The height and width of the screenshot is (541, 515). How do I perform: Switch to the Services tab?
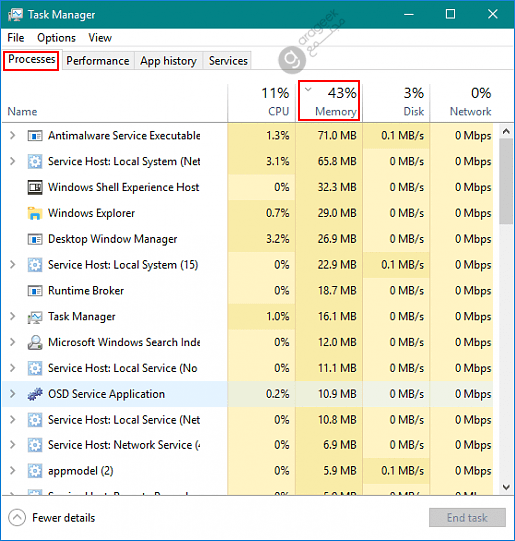(x=228, y=61)
